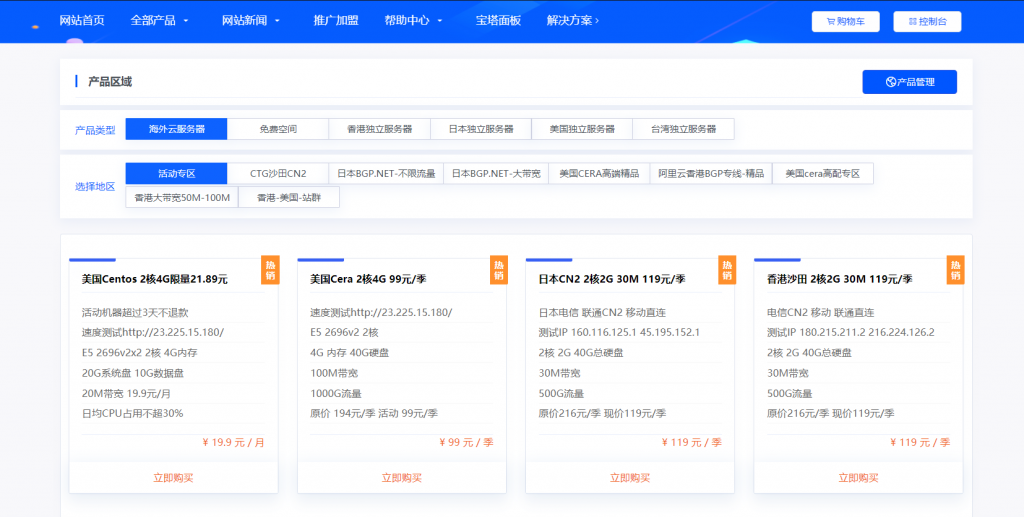Click 立即购买 under 香港沙田 2核2G plan
Viewport: 1024px width, 517px height.
coord(858,478)
